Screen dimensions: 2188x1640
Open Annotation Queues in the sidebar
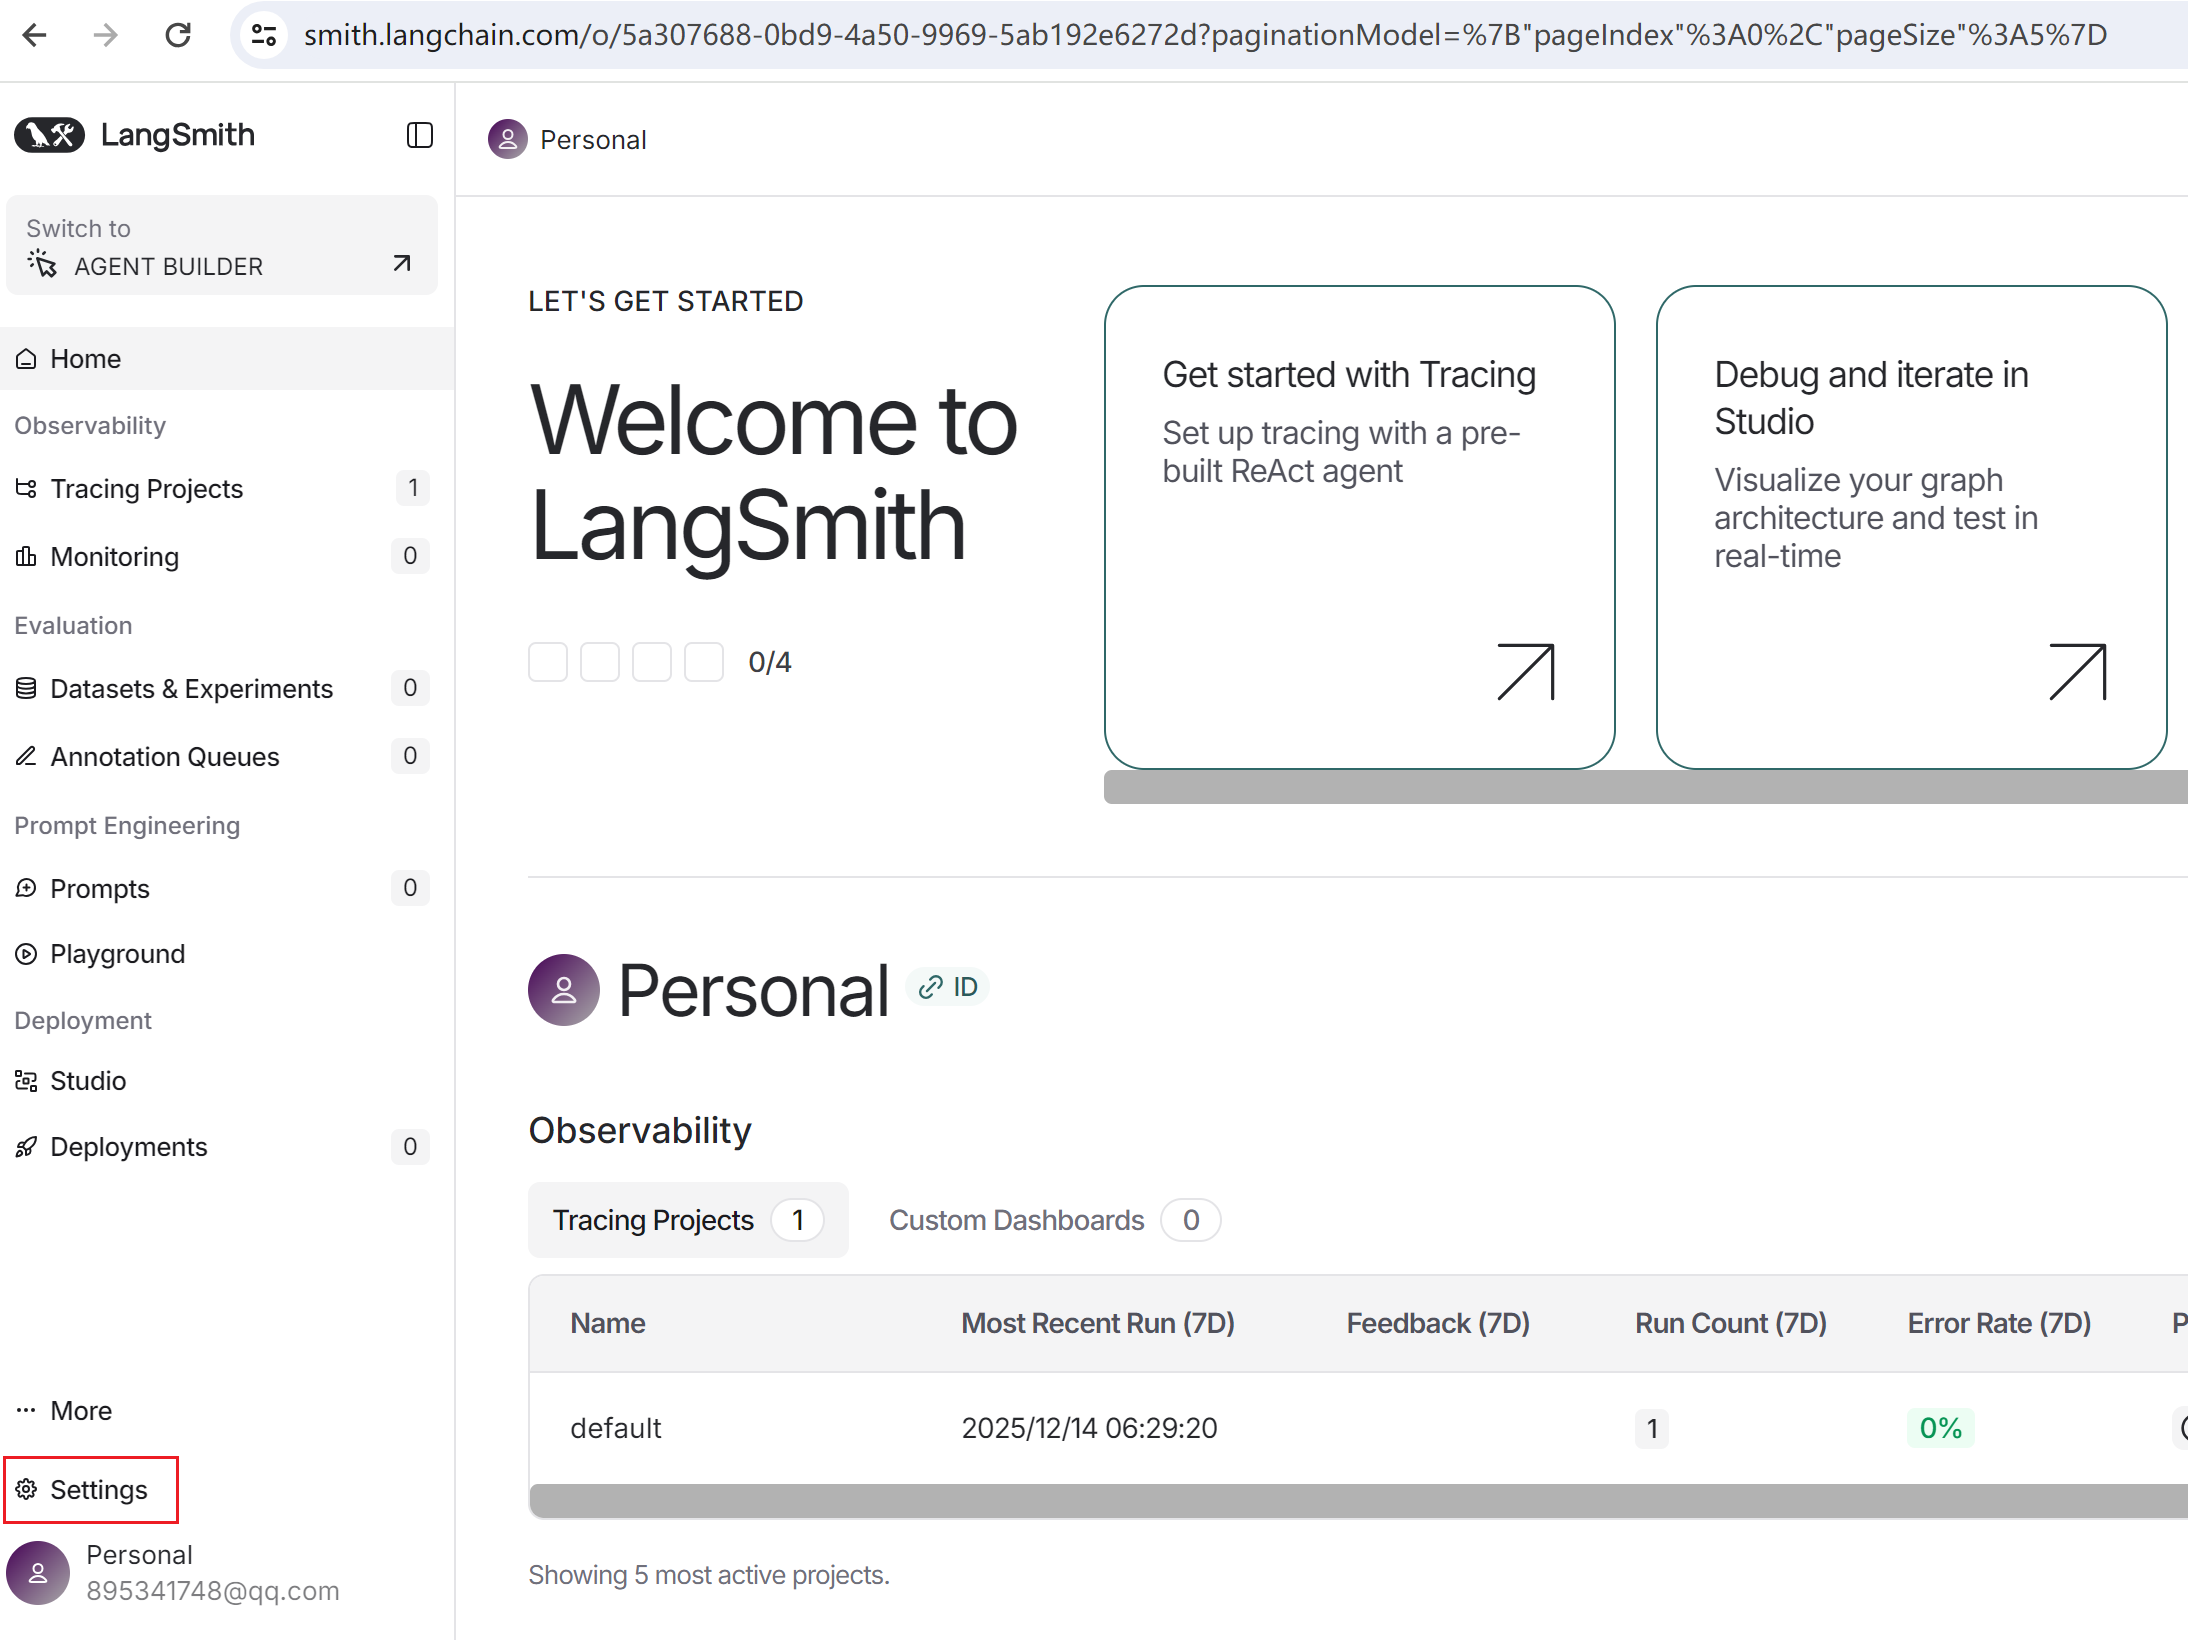point(164,757)
